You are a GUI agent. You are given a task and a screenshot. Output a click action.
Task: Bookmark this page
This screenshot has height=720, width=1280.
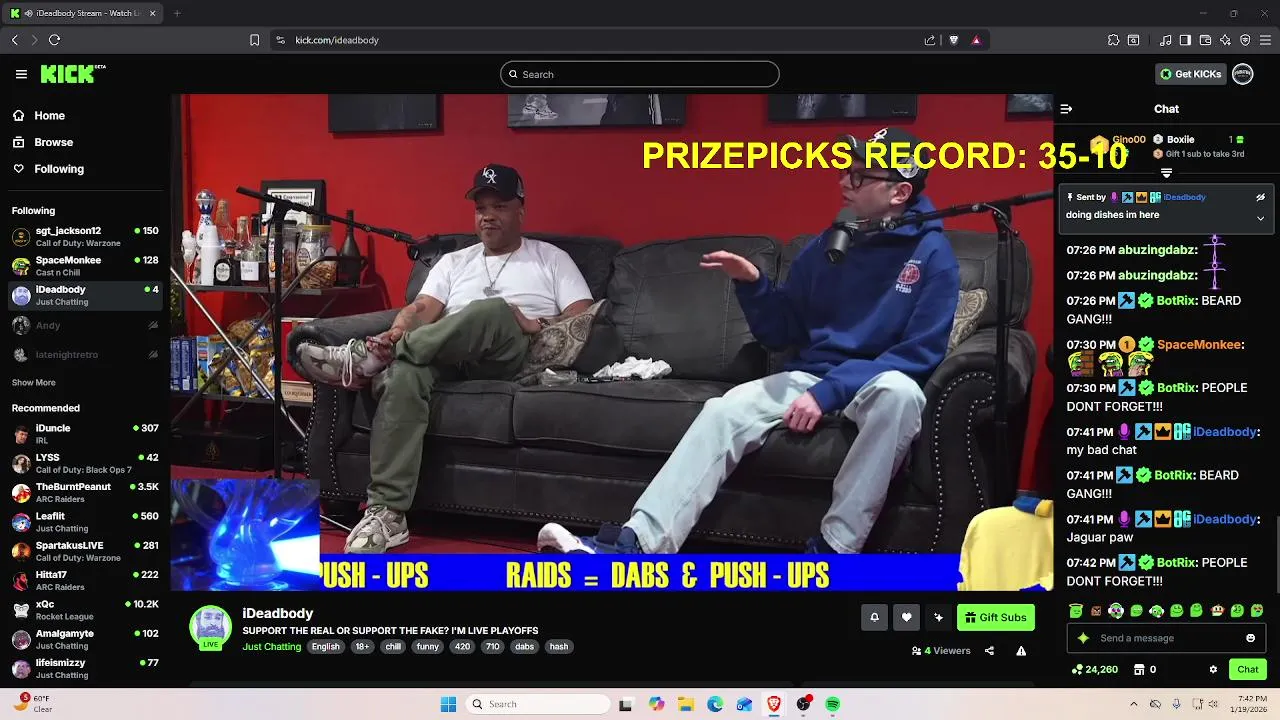coord(254,40)
